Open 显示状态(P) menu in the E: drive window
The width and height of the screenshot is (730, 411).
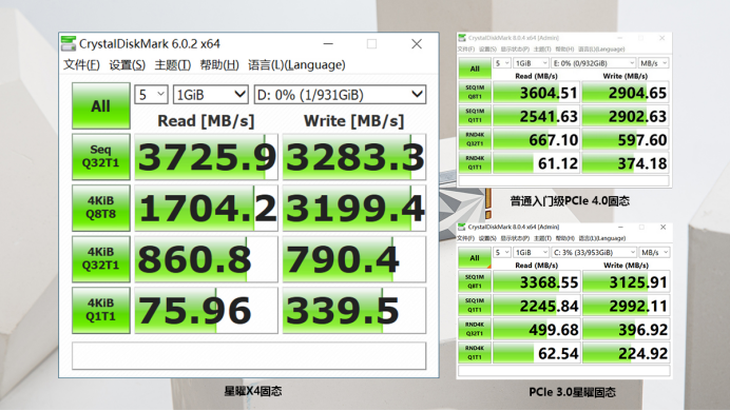(x=514, y=49)
